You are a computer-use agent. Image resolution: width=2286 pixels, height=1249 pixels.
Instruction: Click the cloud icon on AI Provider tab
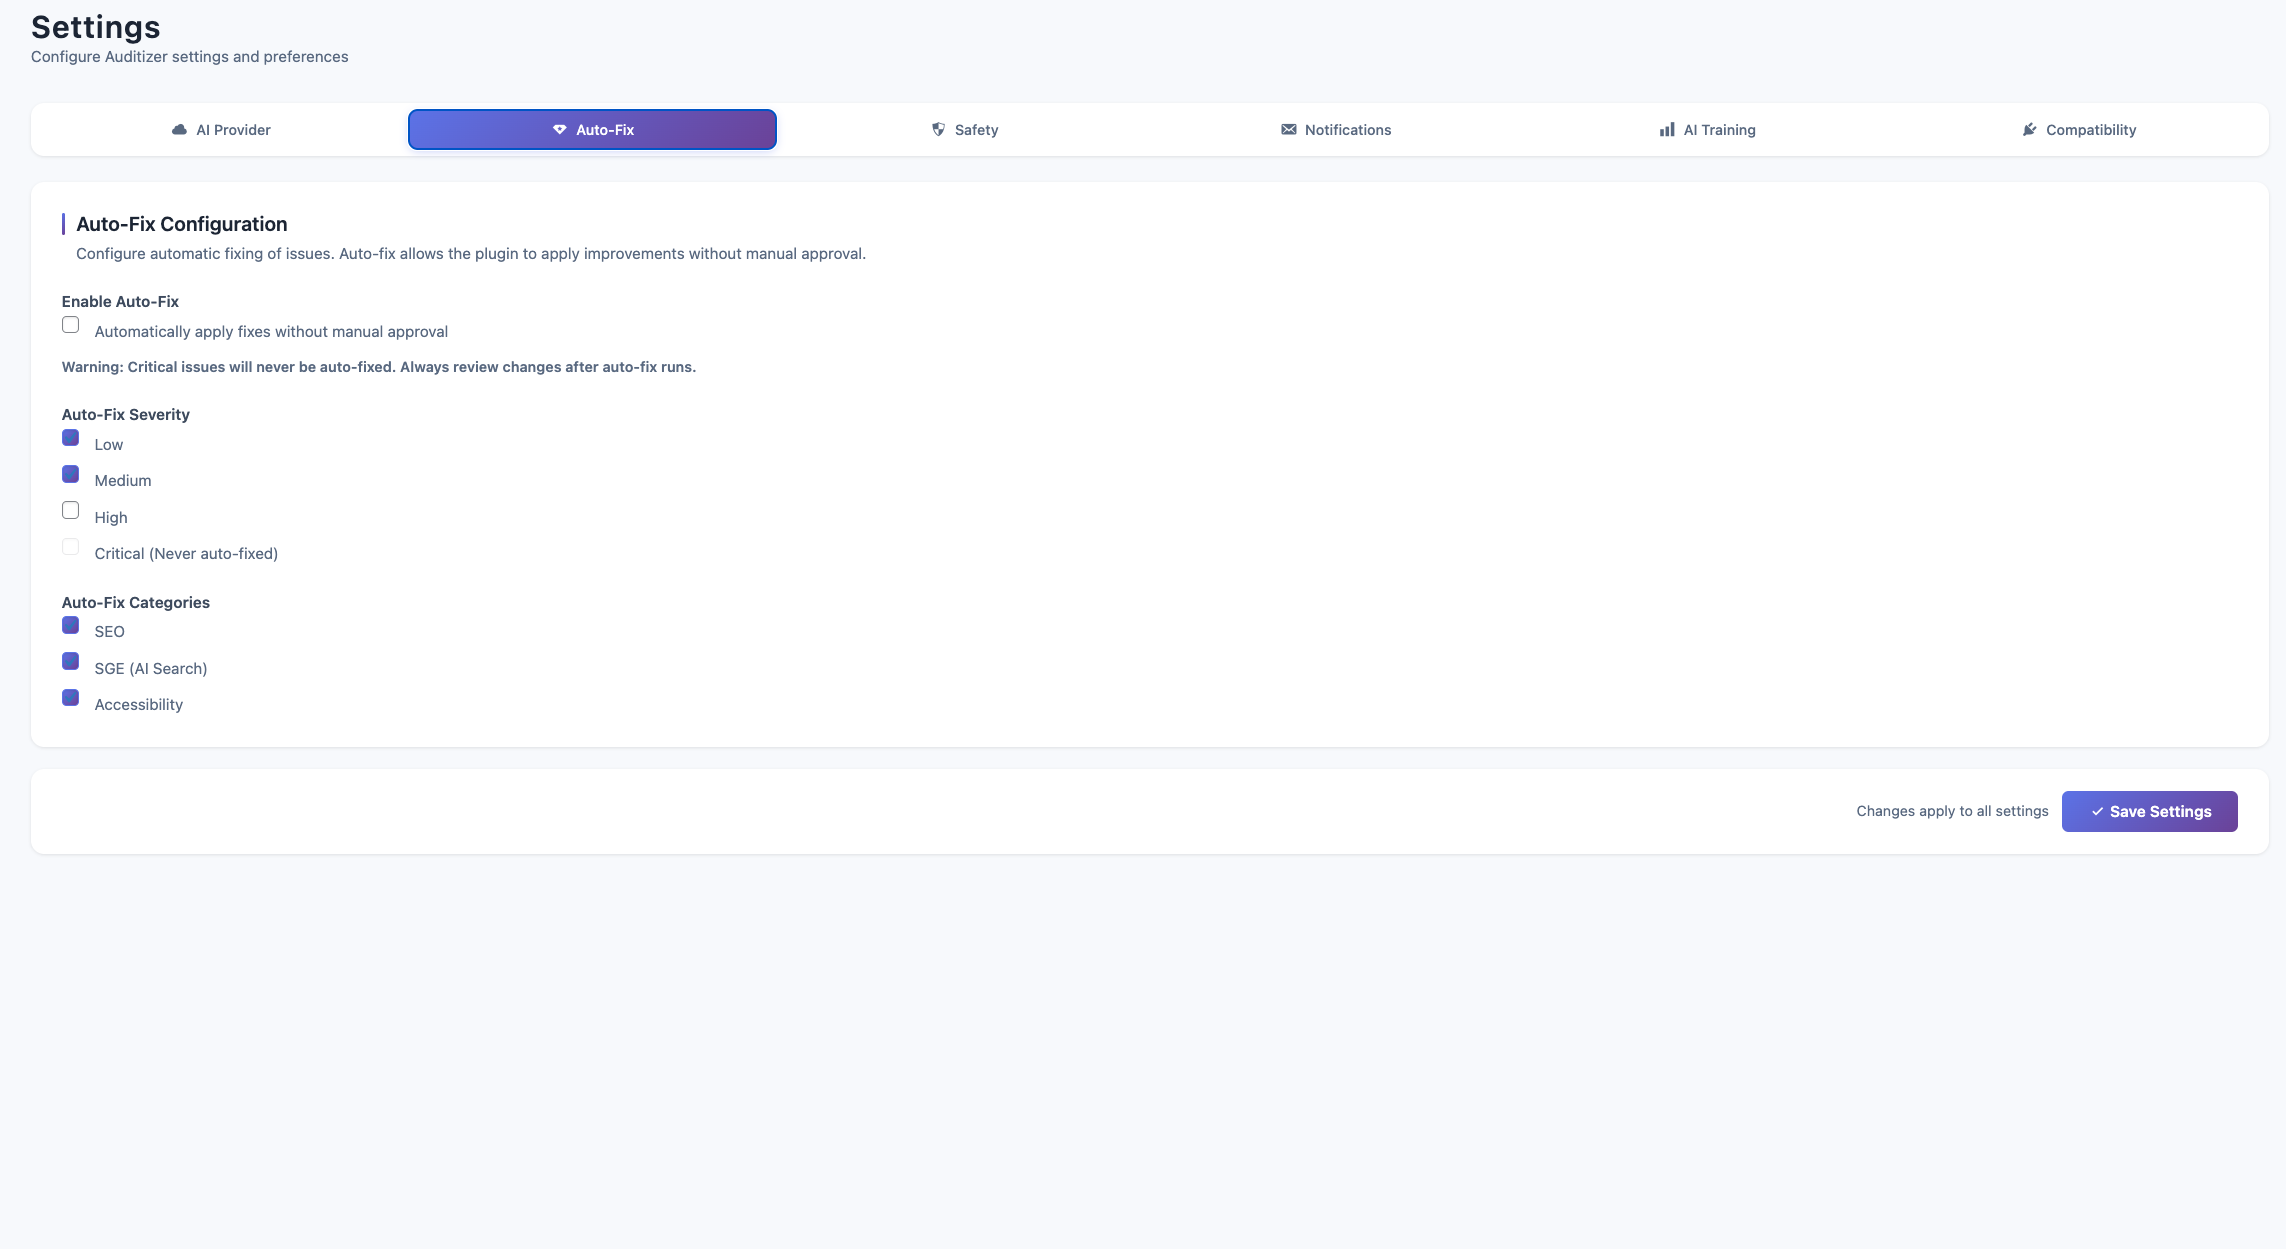(x=179, y=130)
